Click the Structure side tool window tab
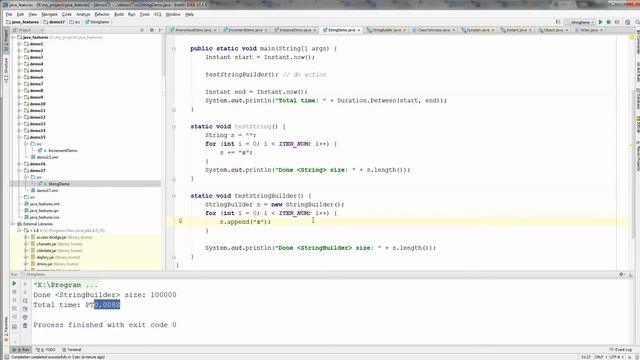Viewport: 640px width, 360px height. point(6,70)
